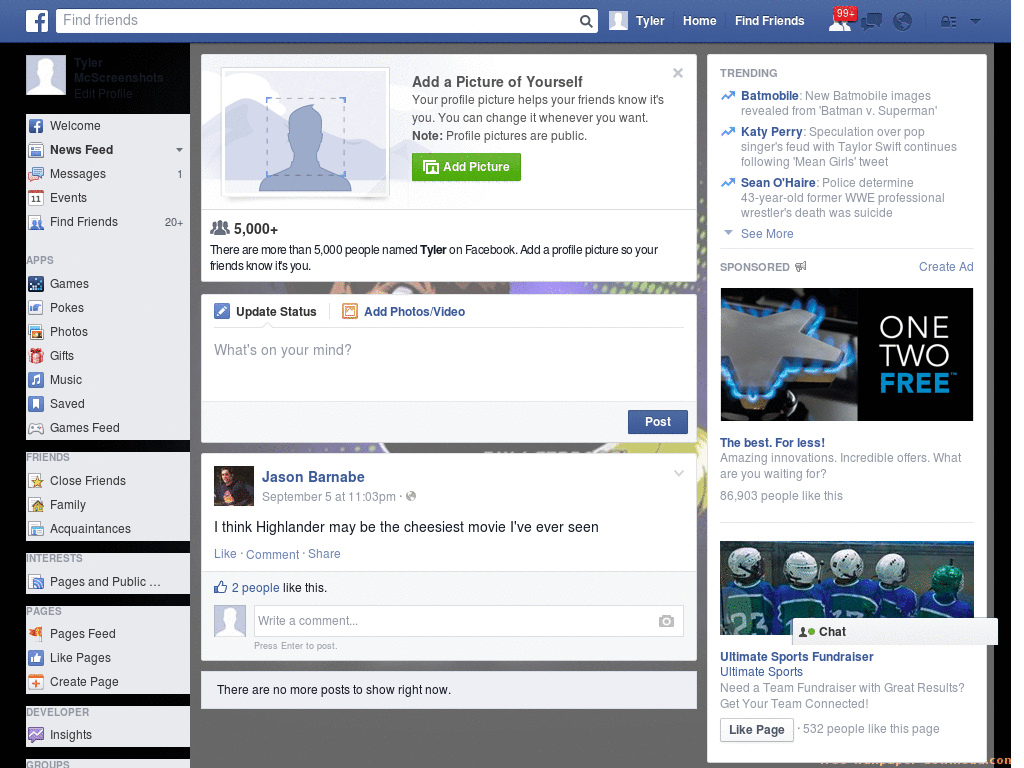Click the Games Feed controller icon
The width and height of the screenshot is (1024, 768).
[x=36, y=428]
